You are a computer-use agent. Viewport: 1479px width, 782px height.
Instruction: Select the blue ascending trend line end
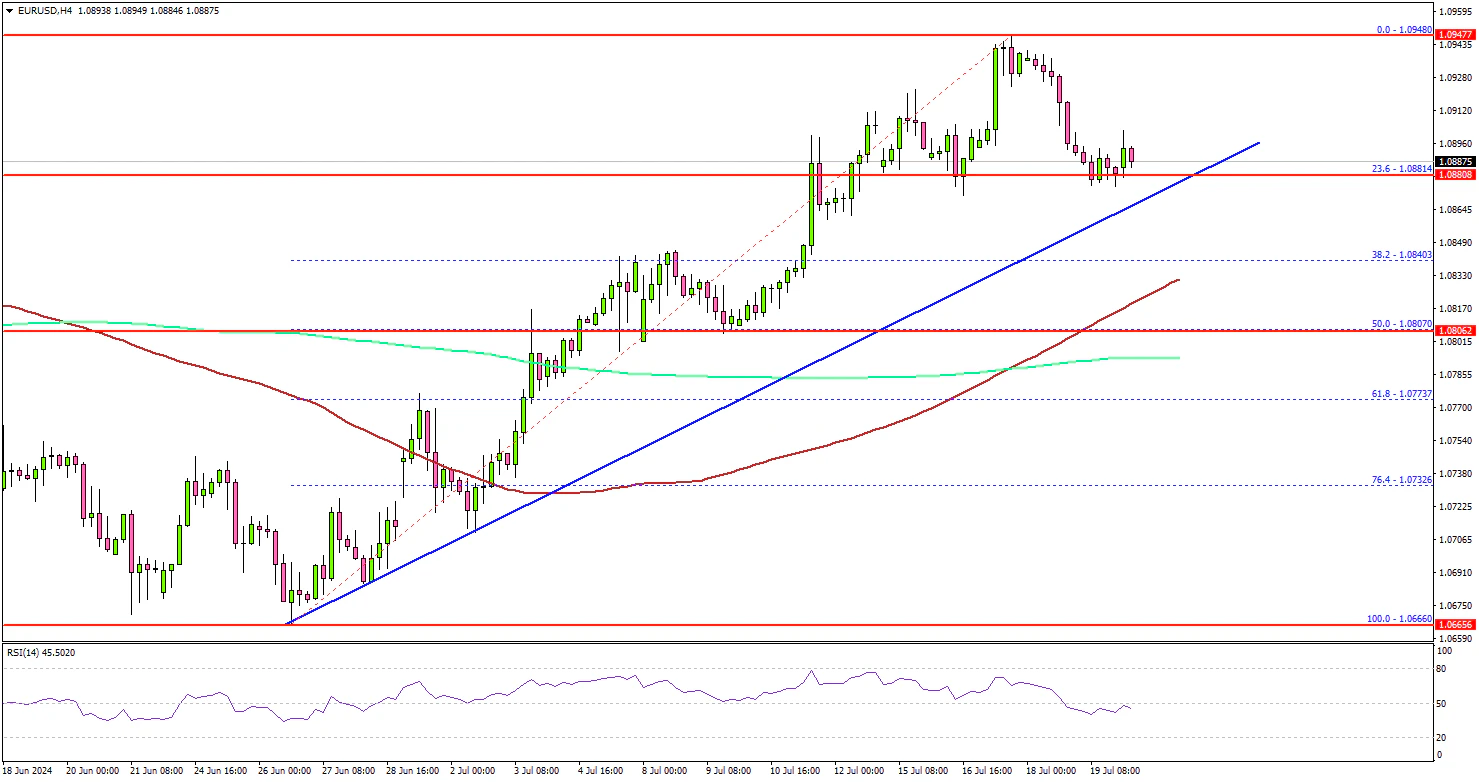tap(1258, 143)
